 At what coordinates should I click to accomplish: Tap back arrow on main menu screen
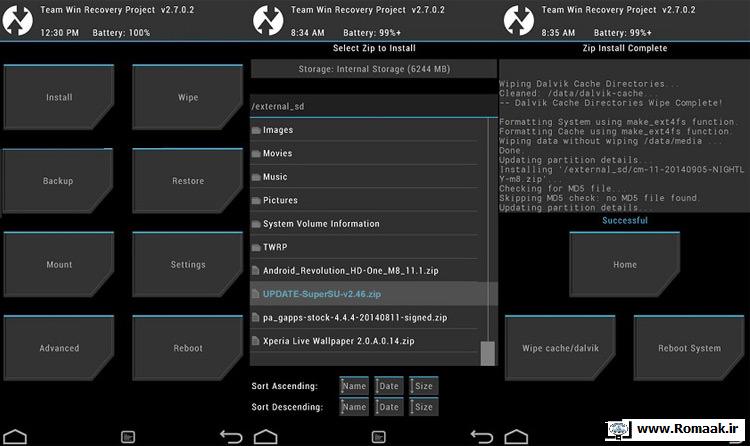tap(231, 436)
